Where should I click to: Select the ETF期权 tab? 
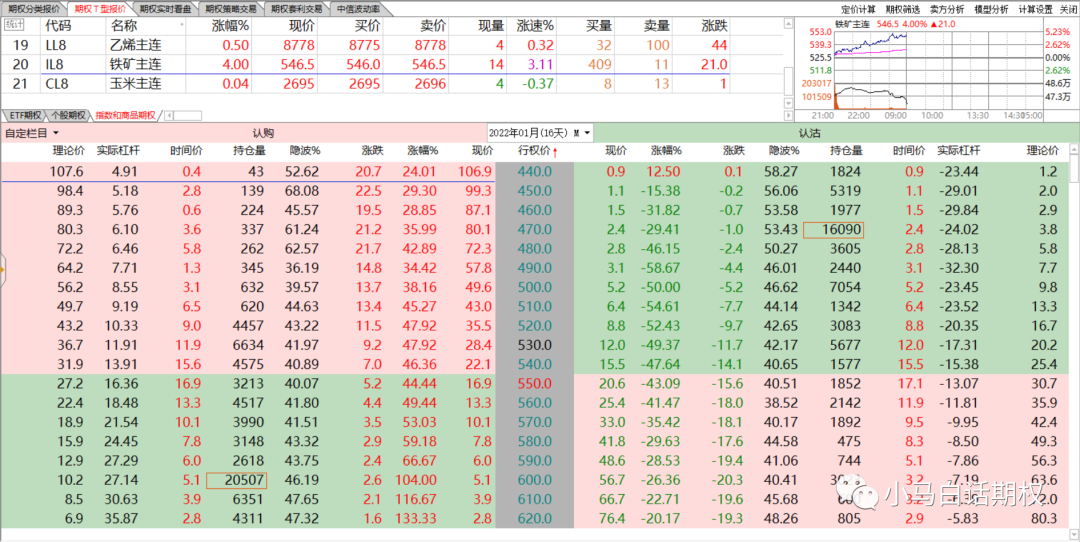(22, 116)
